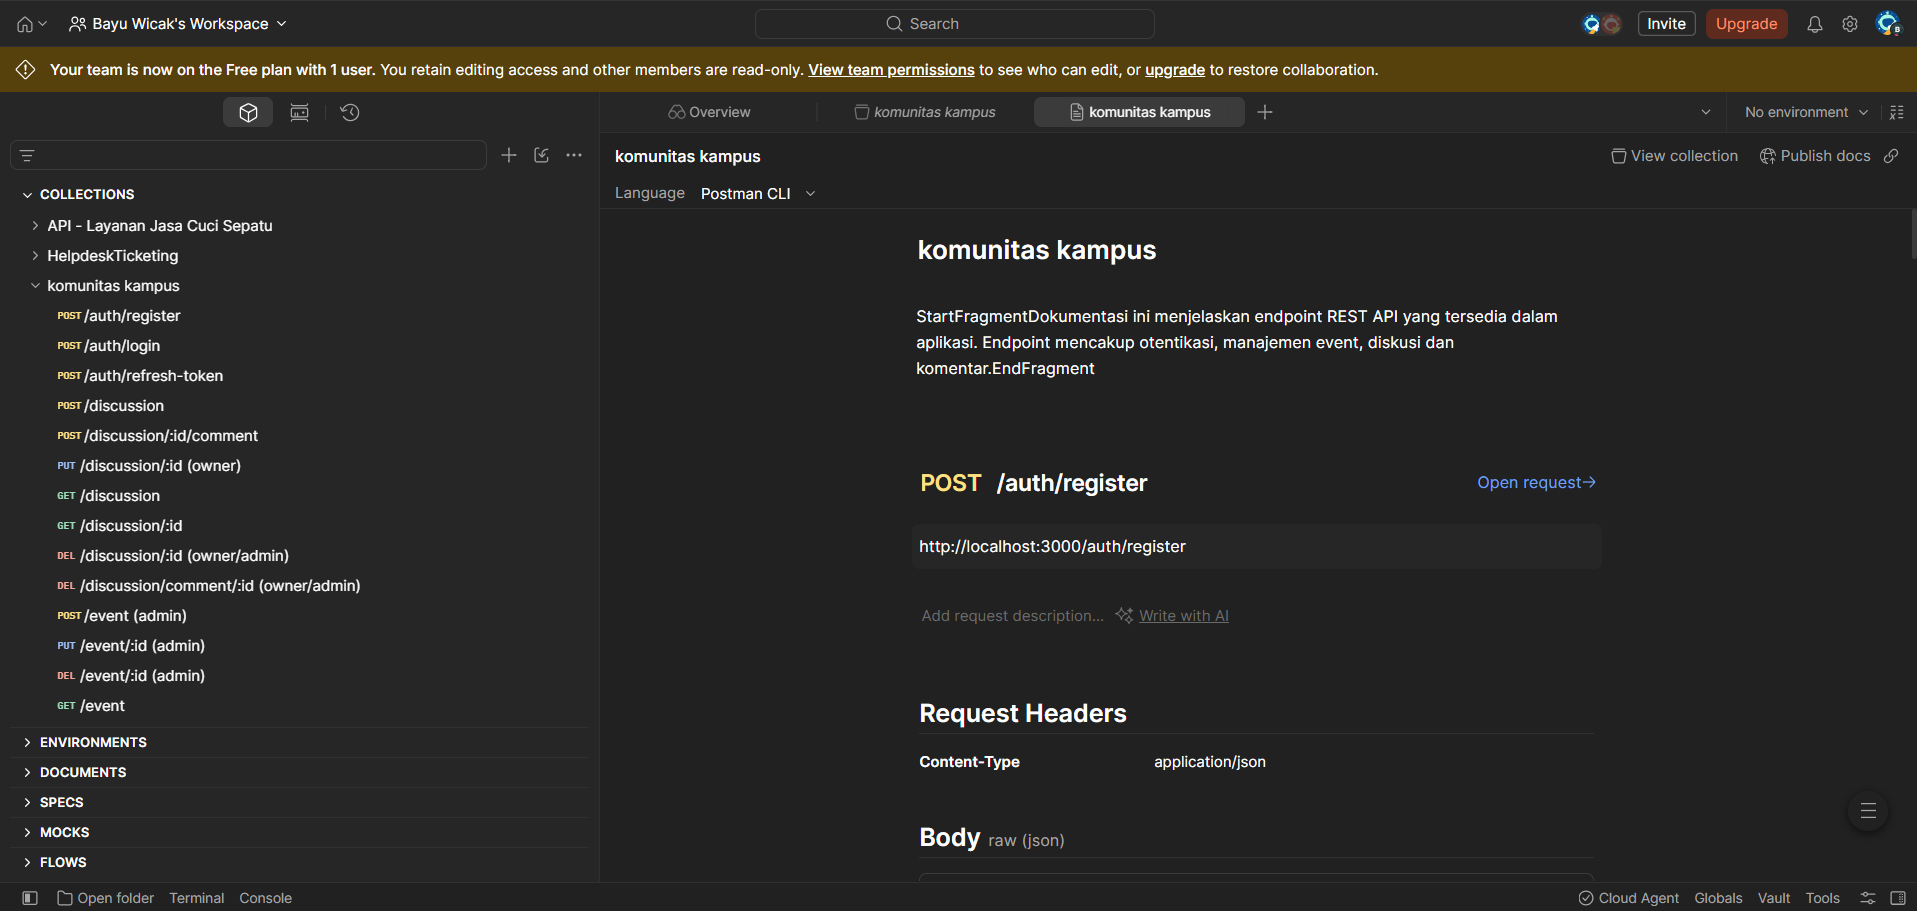
Task: Click View collection
Action: tap(1675, 156)
